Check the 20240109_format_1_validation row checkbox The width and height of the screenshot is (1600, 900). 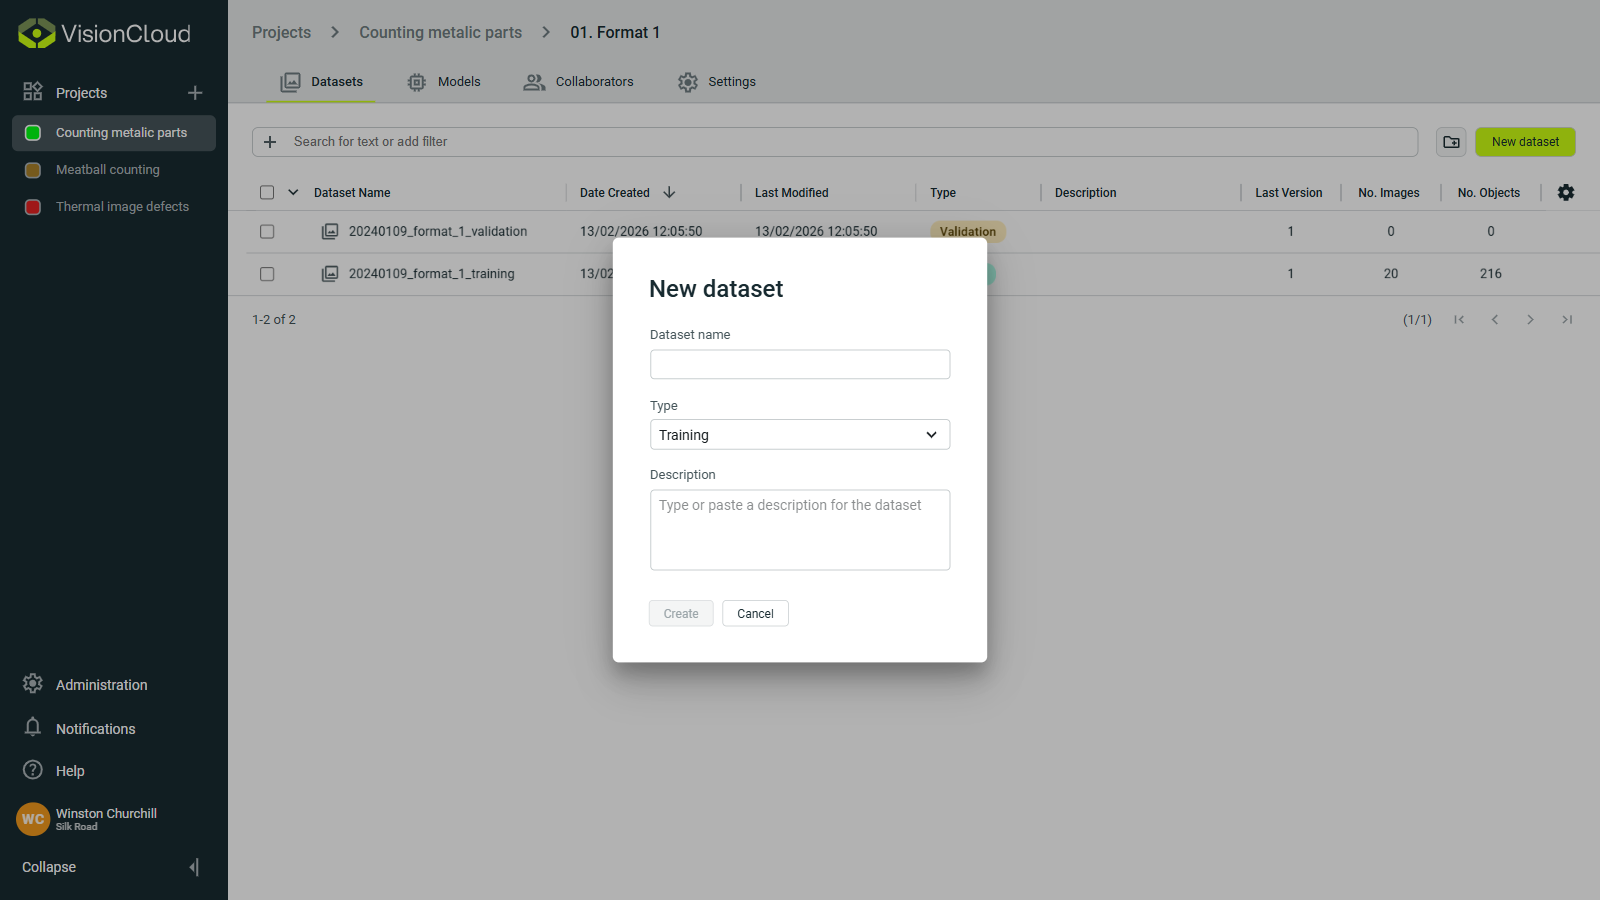[x=266, y=231]
